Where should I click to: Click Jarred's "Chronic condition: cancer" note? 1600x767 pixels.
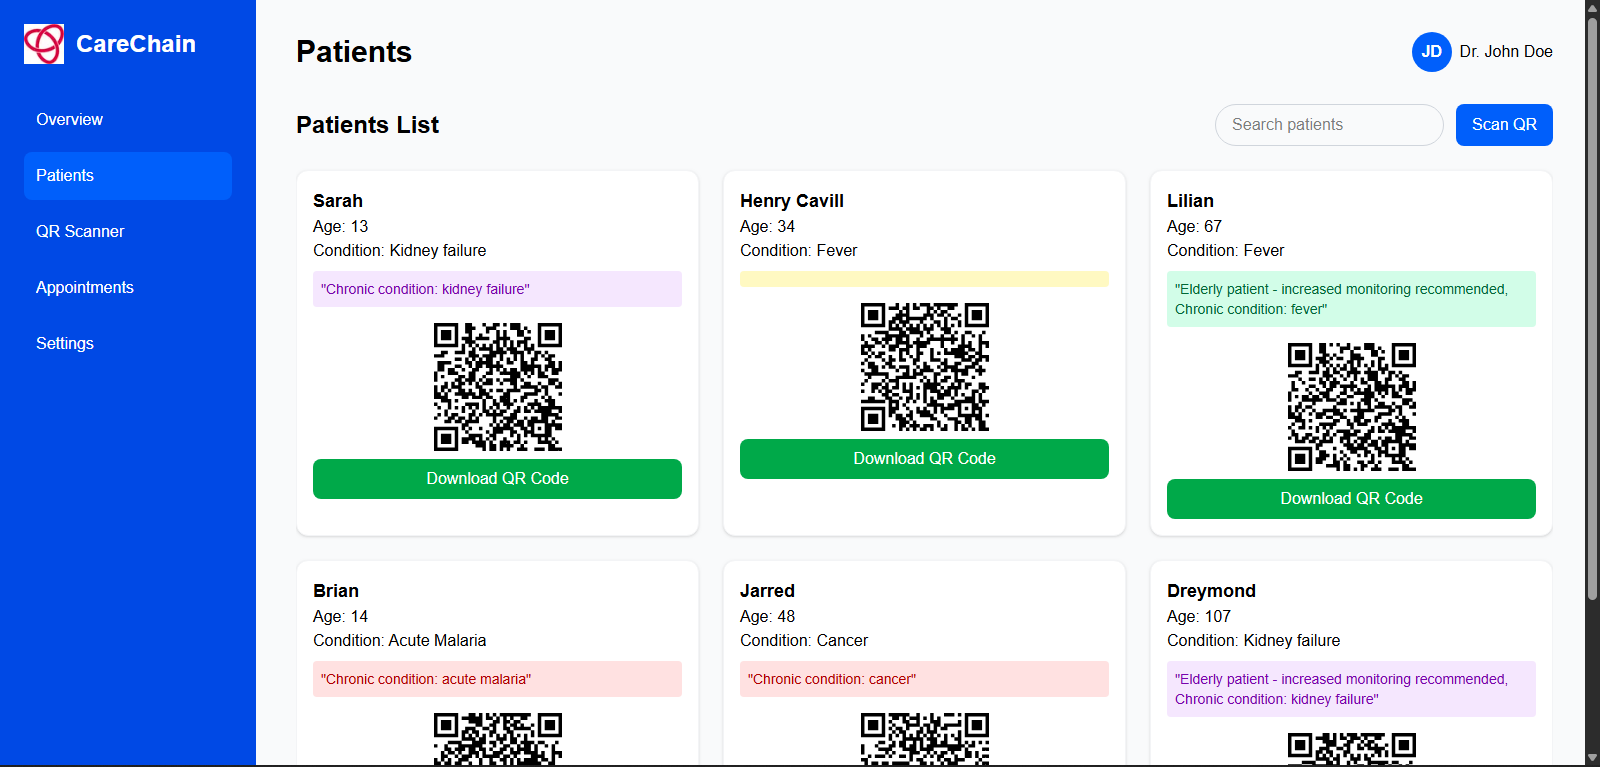pyautogui.click(x=924, y=679)
